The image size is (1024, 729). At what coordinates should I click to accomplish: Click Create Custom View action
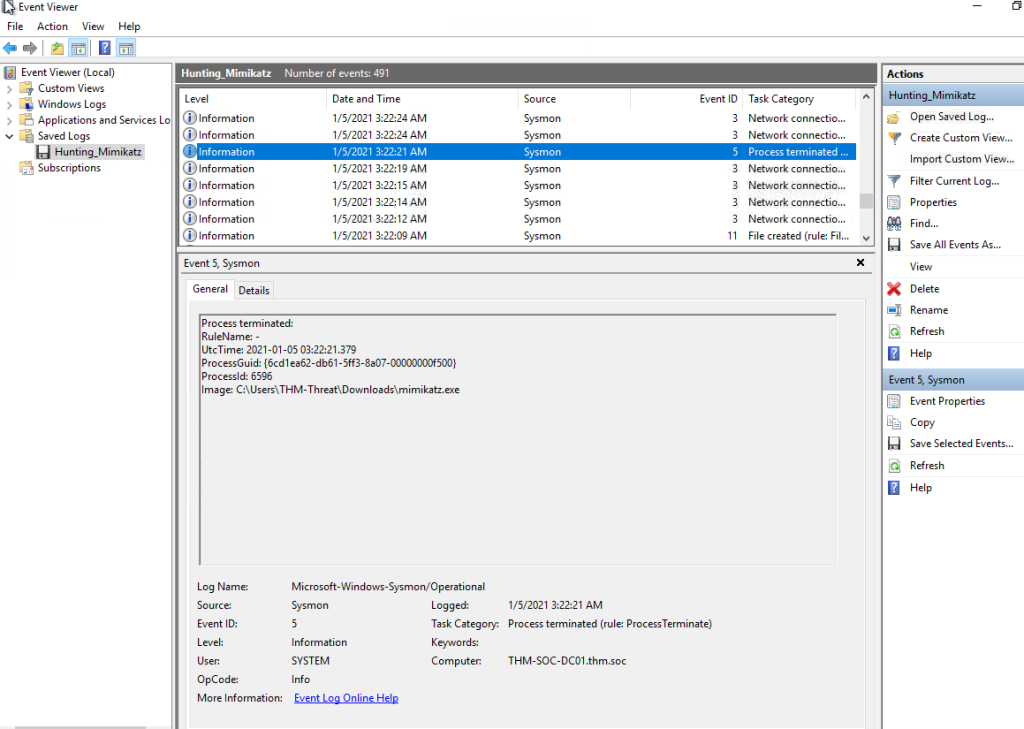click(x=961, y=138)
